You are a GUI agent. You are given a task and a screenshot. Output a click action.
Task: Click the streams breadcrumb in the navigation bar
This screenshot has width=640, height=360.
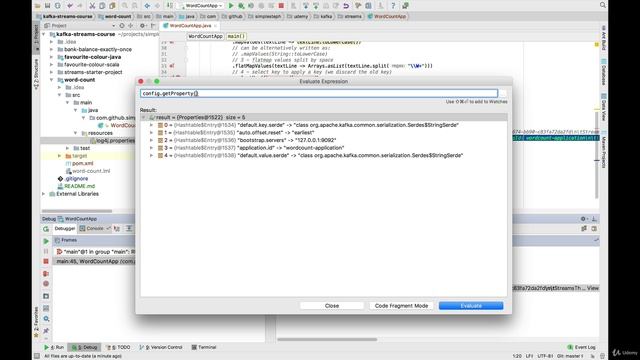[x=351, y=16]
